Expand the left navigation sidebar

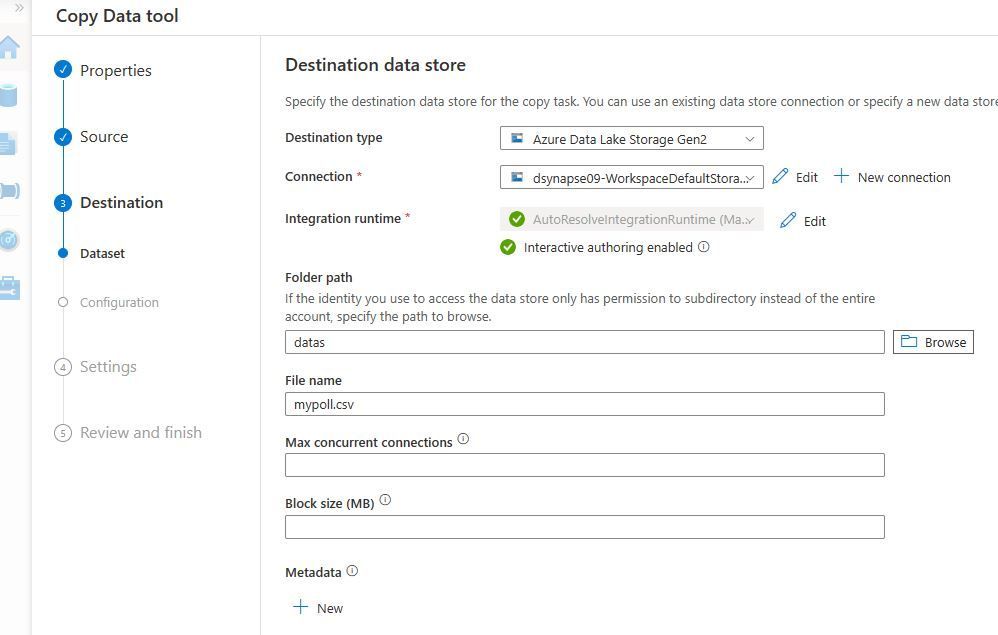click(x=18, y=8)
